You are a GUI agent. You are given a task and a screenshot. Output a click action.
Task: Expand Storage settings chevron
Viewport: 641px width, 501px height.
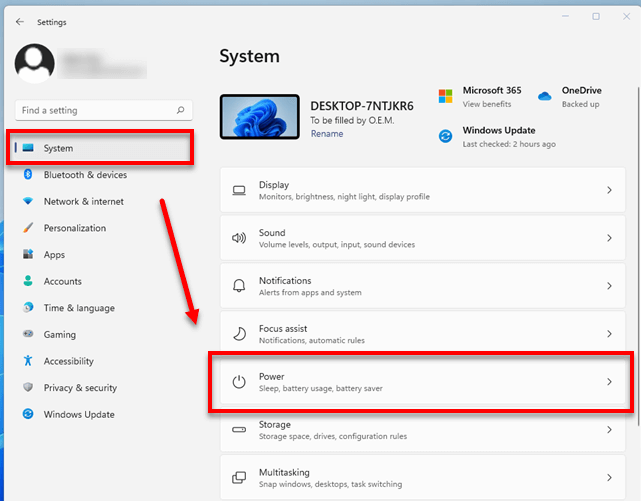[x=609, y=429]
